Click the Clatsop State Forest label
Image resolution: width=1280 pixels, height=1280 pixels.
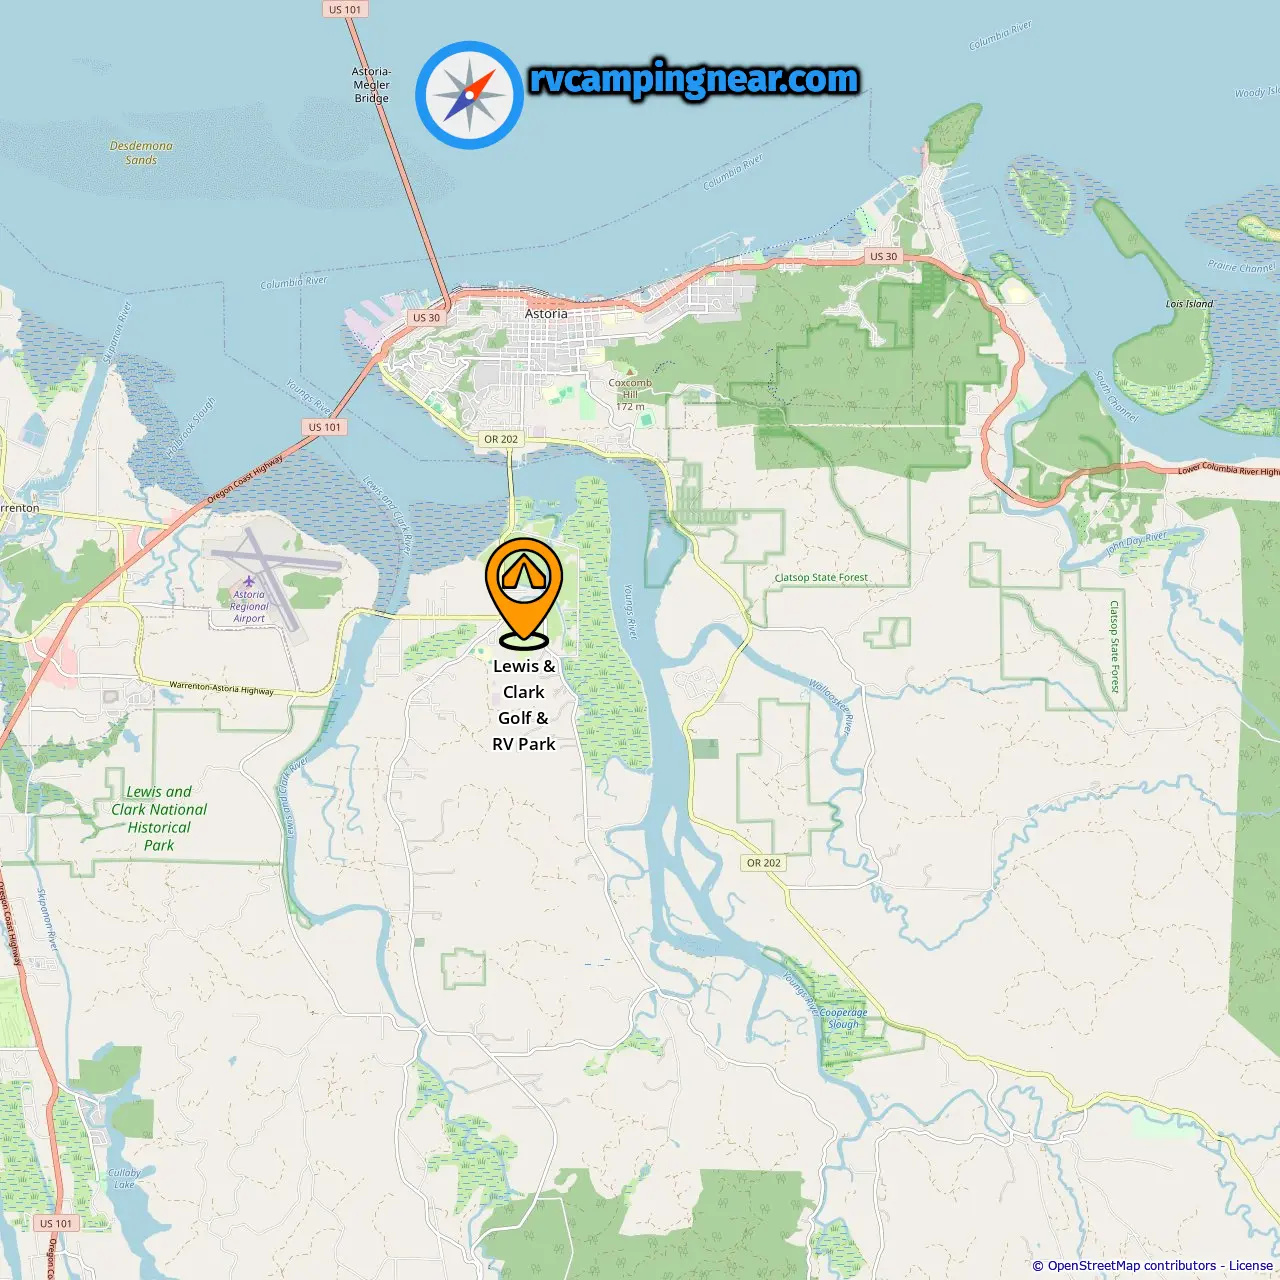click(x=821, y=577)
